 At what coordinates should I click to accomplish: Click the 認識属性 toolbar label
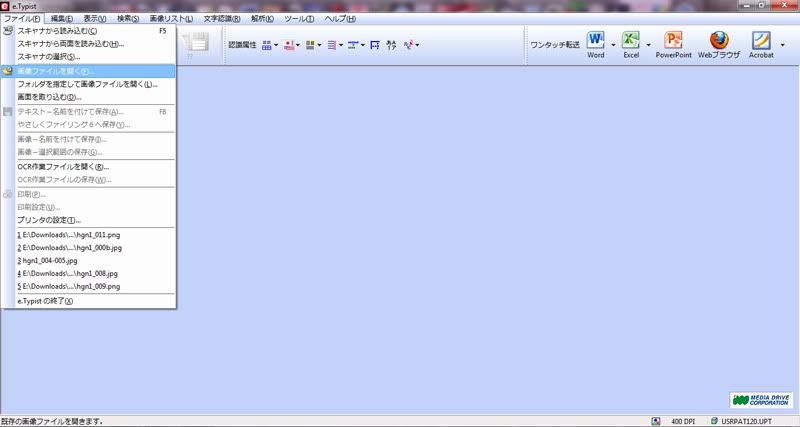pos(242,45)
